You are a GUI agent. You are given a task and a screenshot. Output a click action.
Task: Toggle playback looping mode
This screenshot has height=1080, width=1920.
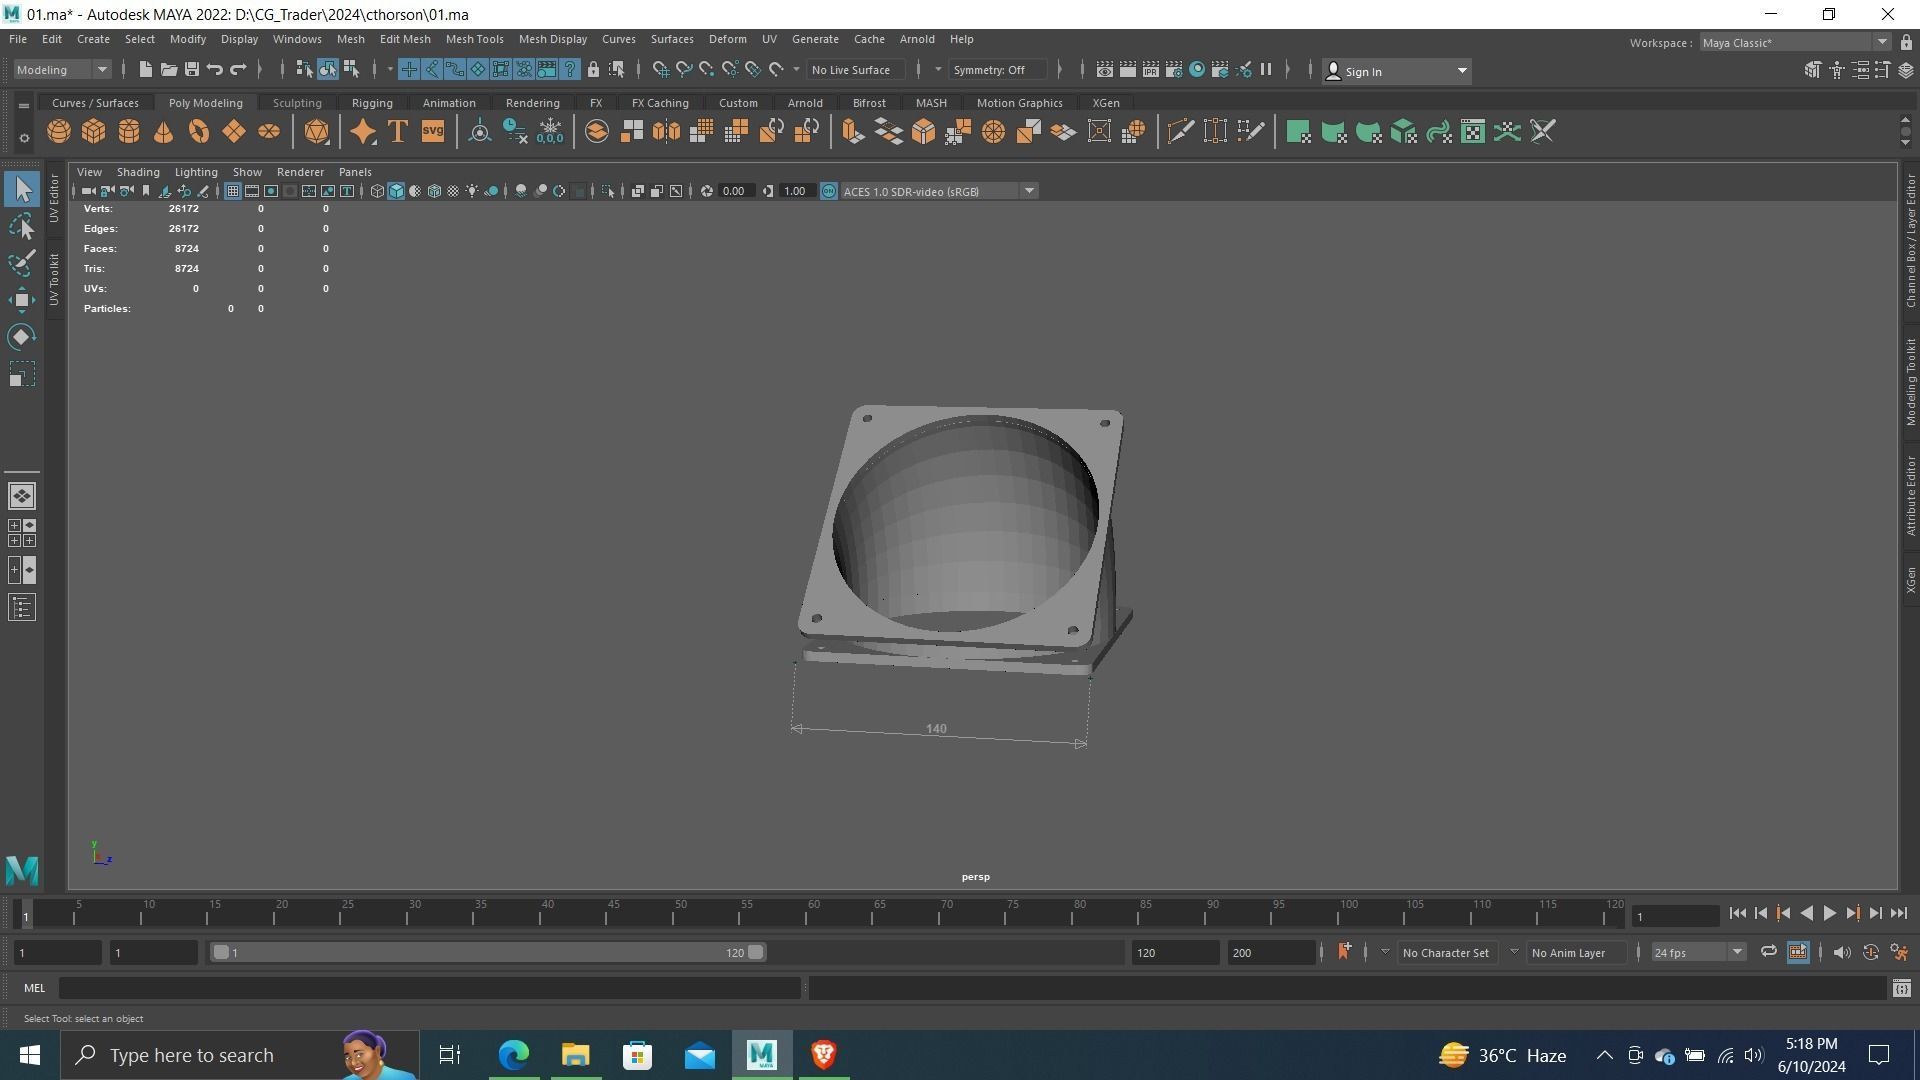[x=1768, y=952]
